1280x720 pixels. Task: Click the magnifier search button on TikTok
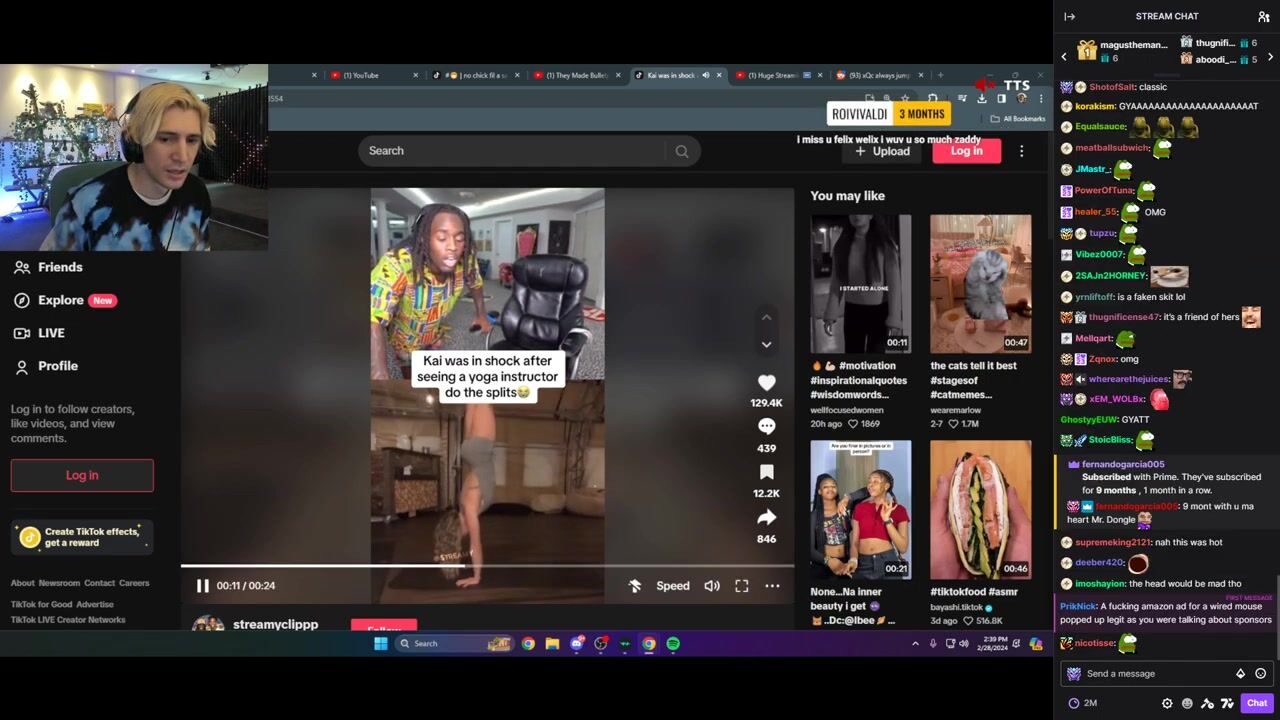point(682,151)
